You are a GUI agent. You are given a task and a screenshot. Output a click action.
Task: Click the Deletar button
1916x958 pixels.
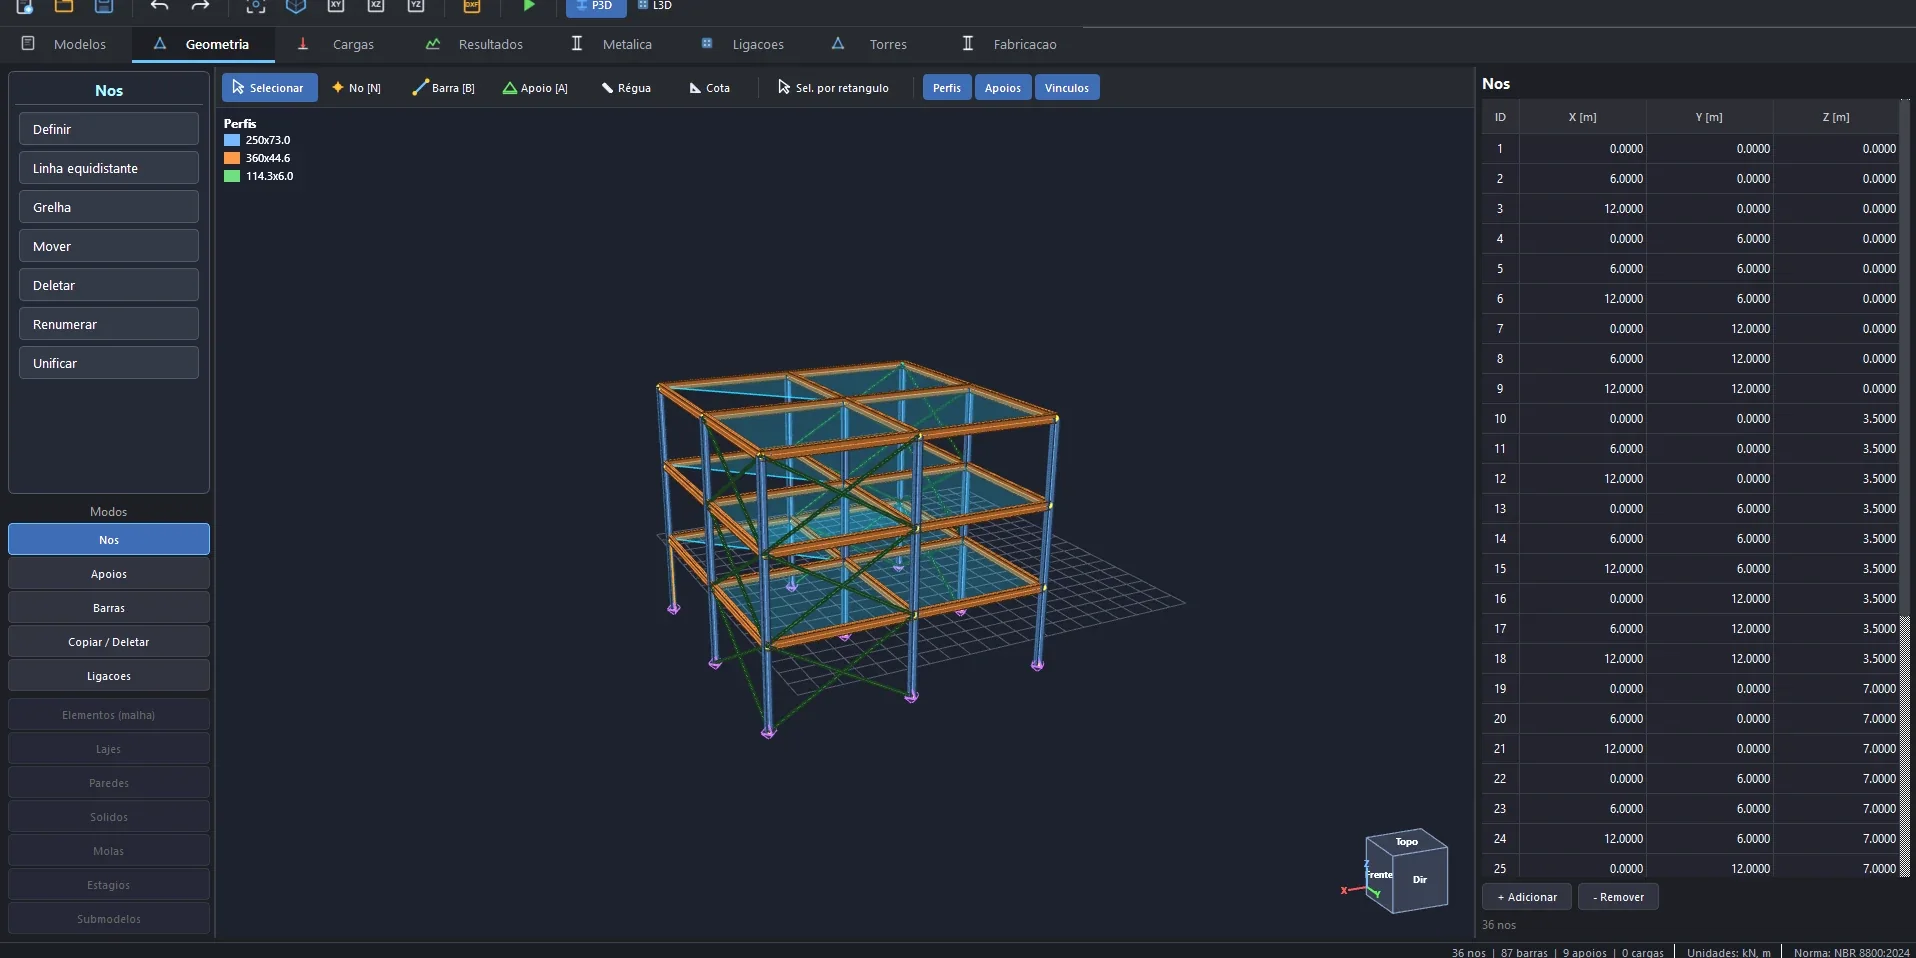click(109, 285)
